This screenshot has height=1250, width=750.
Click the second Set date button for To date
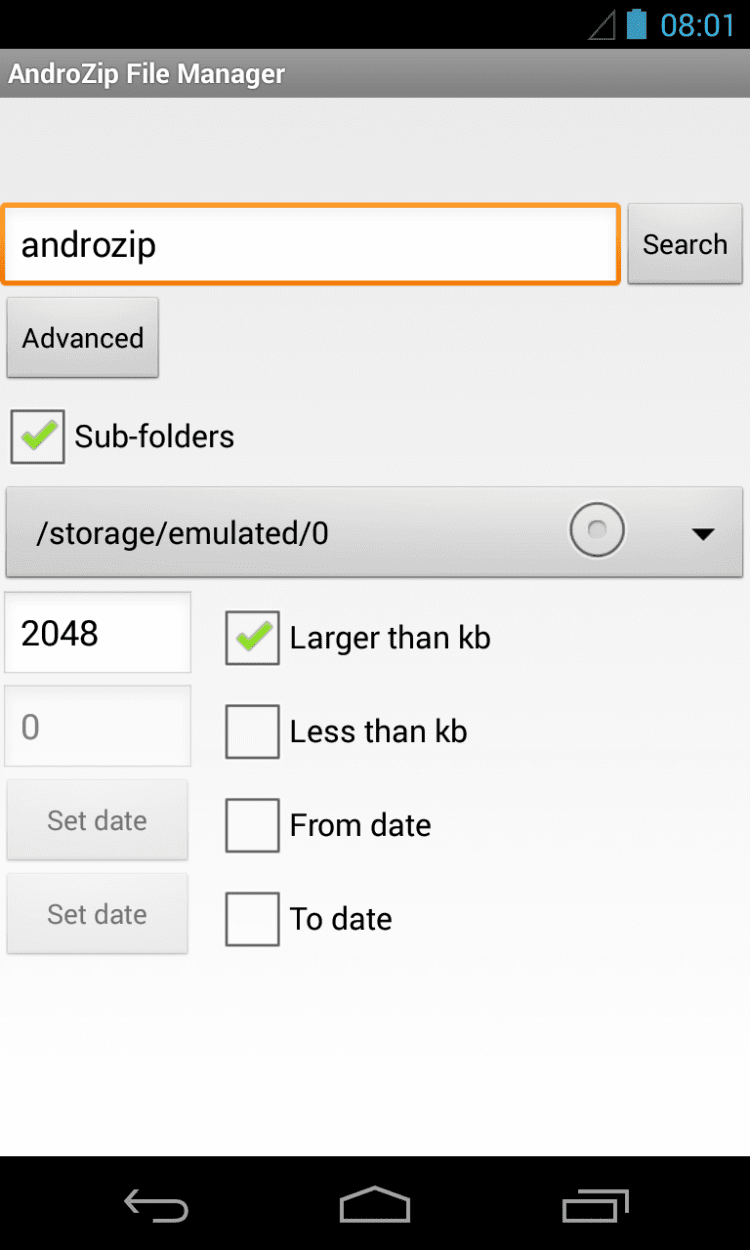97,915
